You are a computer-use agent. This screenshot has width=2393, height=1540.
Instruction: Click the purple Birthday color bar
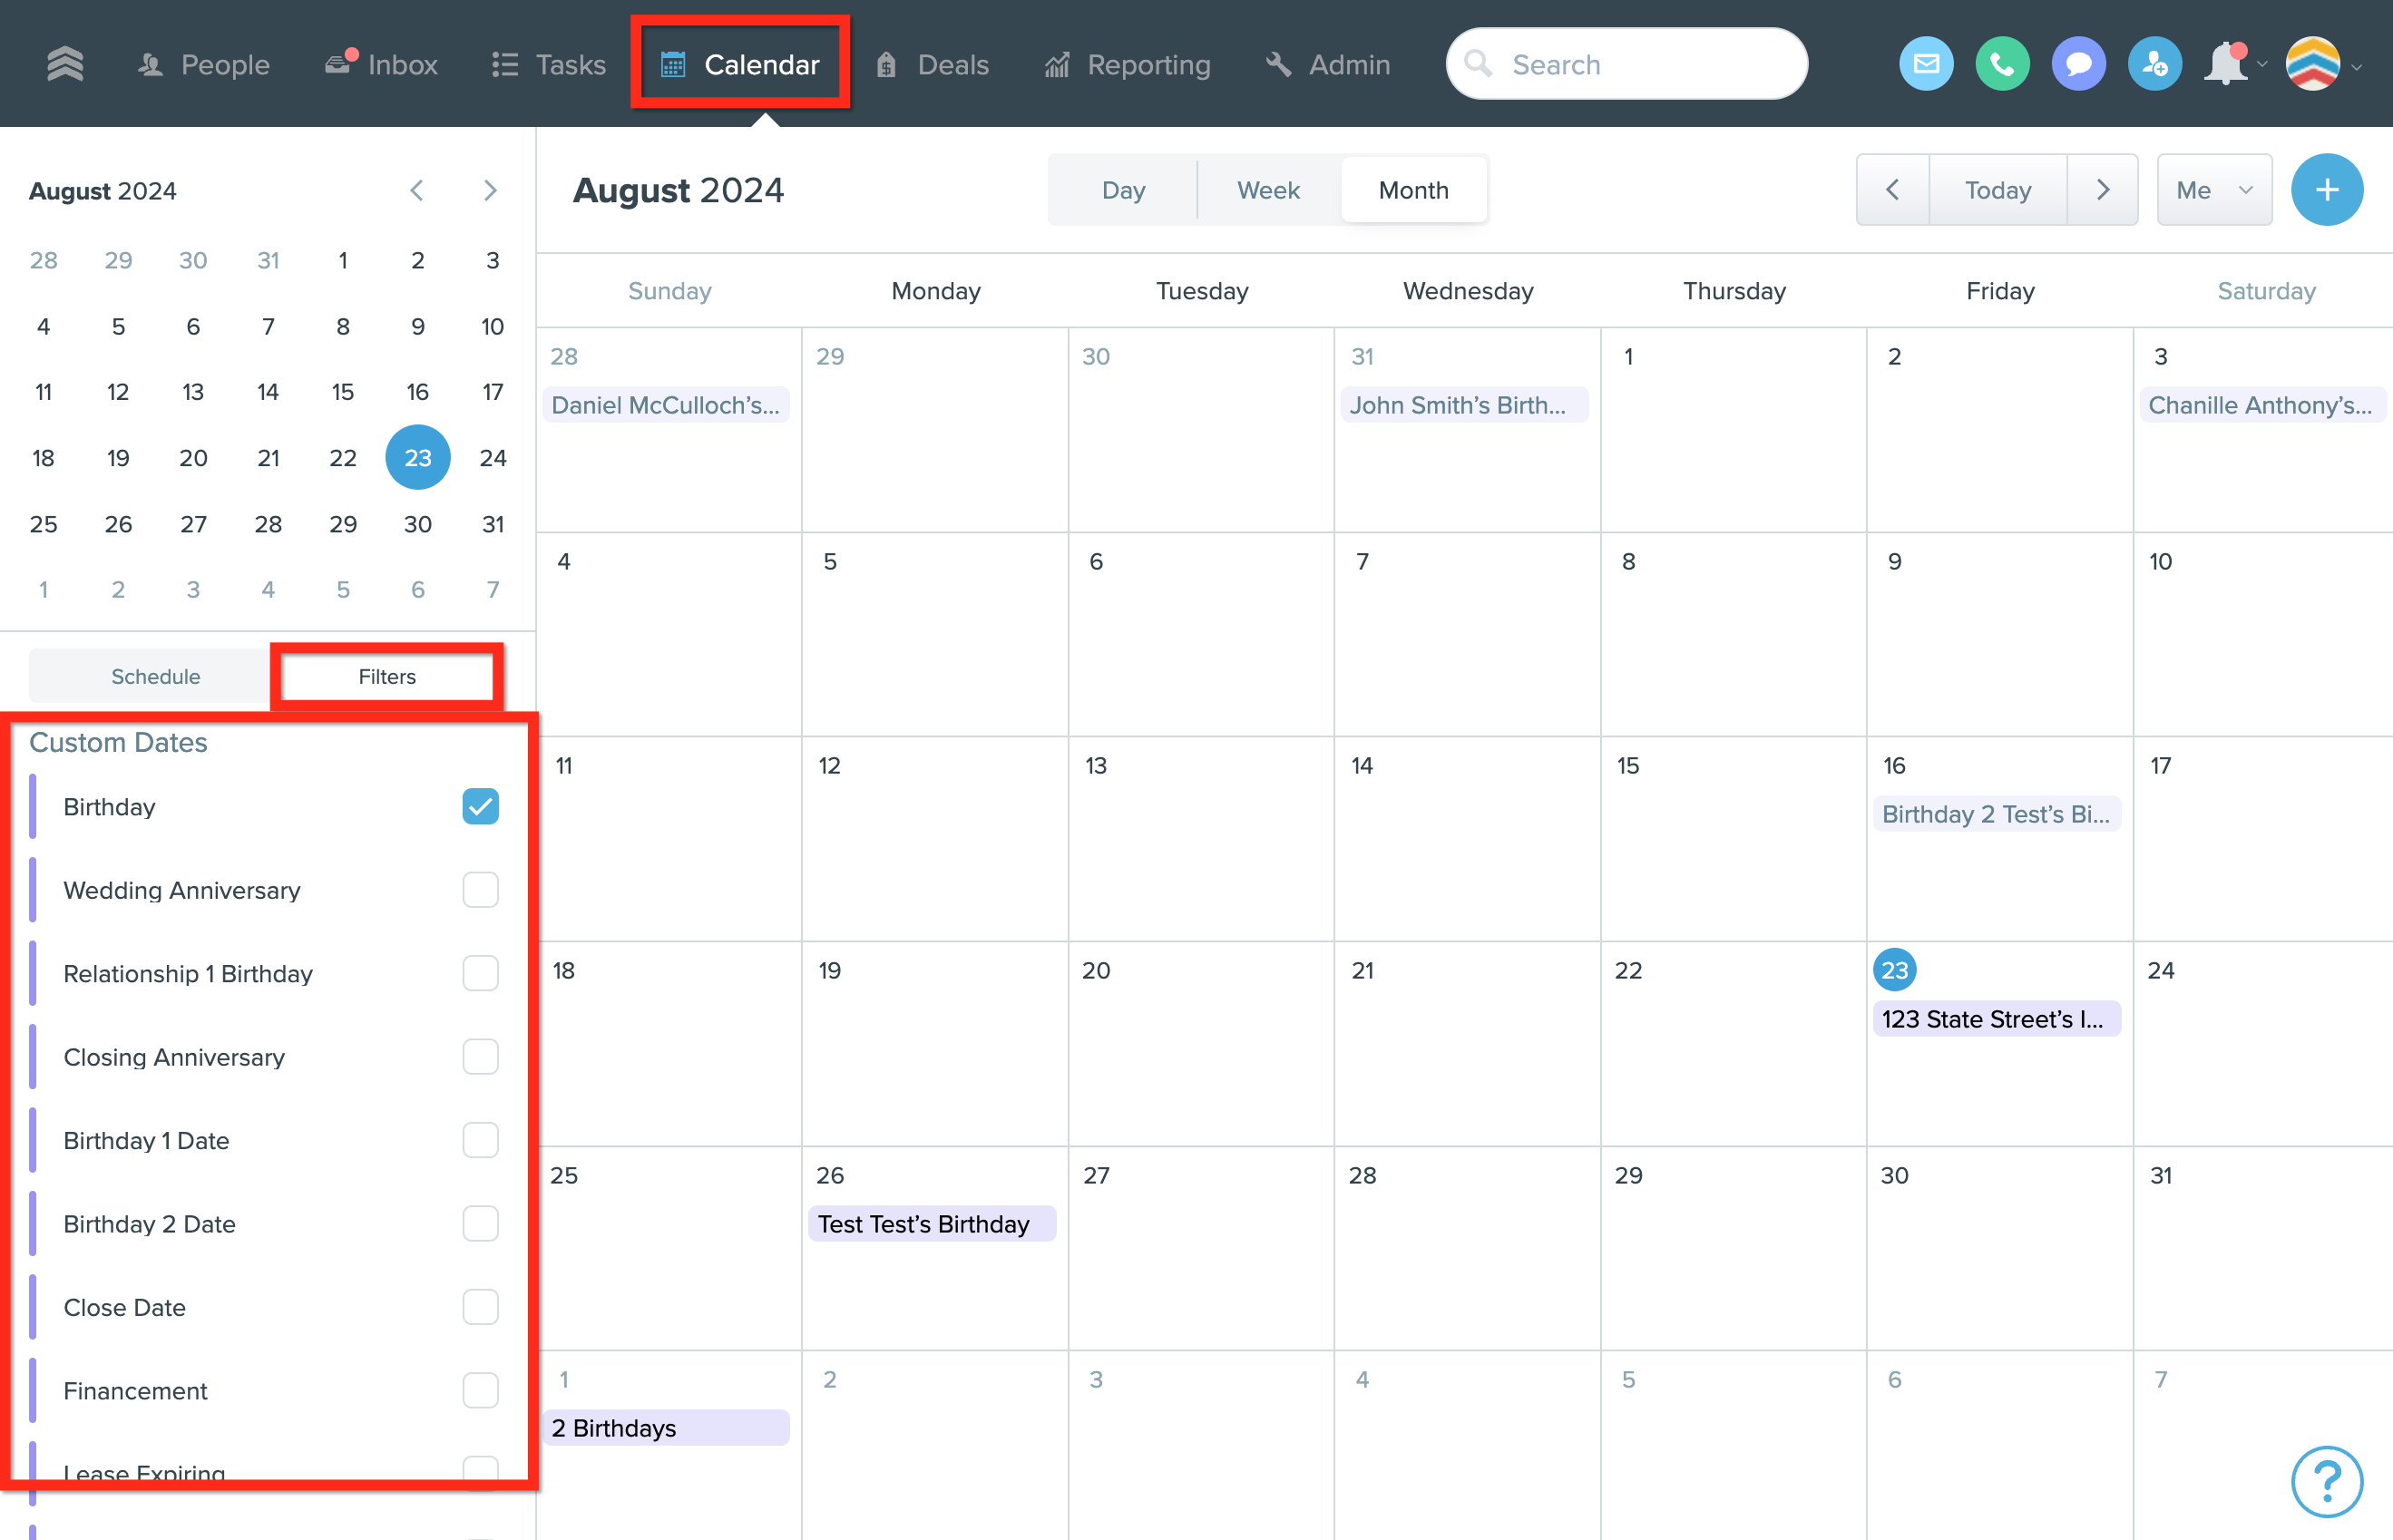click(33, 806)
